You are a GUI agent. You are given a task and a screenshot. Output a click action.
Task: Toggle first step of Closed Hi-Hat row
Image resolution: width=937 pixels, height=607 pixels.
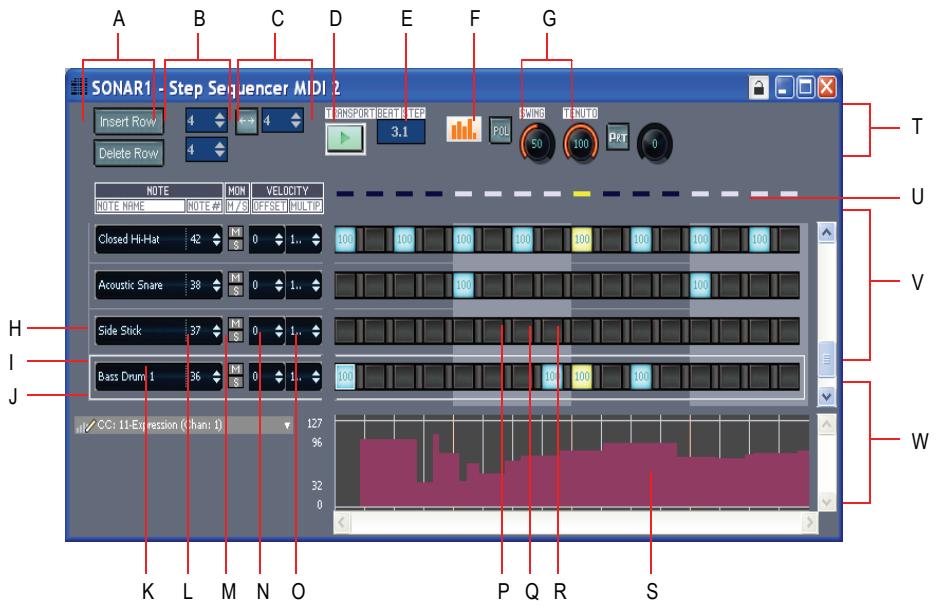click(345, 239)
